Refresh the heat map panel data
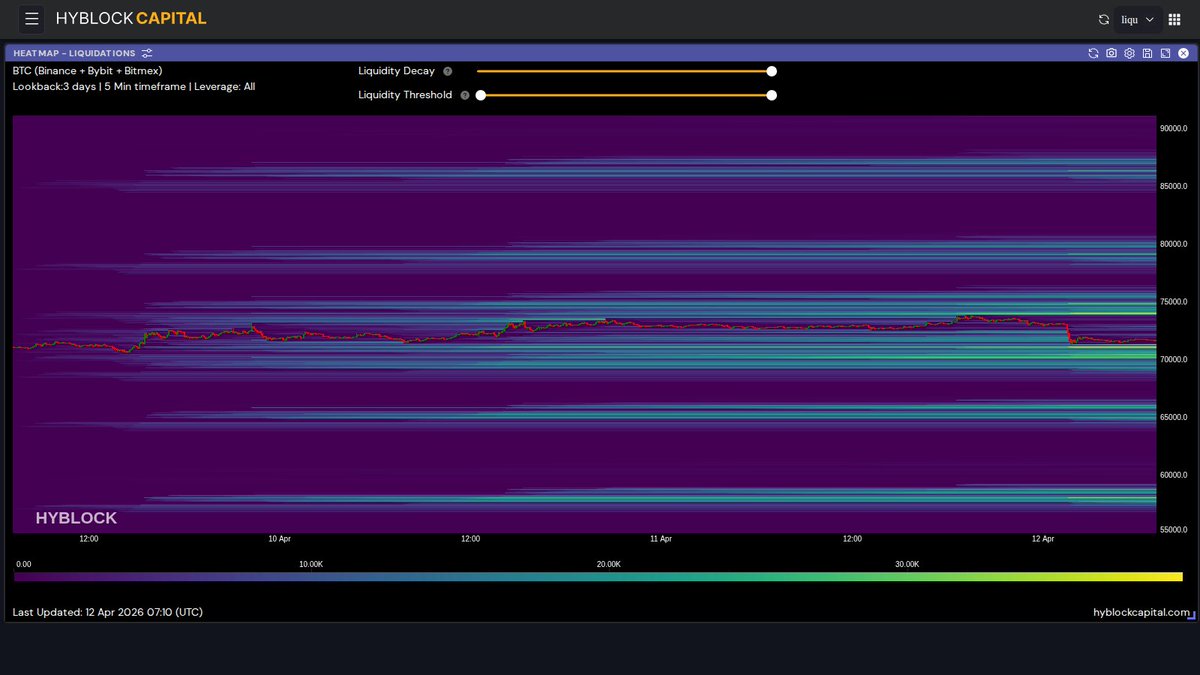1200x675 pixels. pos(1093,53)
